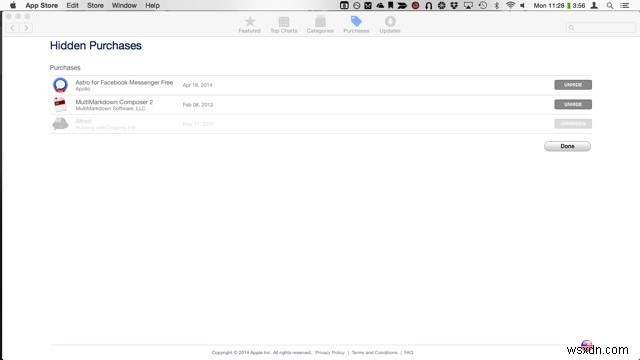Click the Hidden Purchases heading
This screenshot has height=360, width=640.
tap(96, 45)
